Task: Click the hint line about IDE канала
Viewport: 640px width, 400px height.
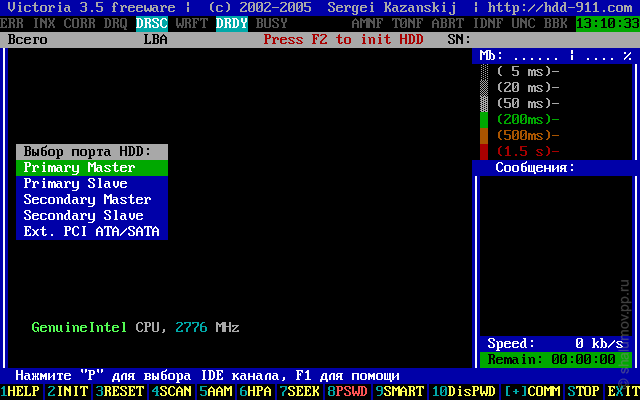Action: [x=207, y=376]
